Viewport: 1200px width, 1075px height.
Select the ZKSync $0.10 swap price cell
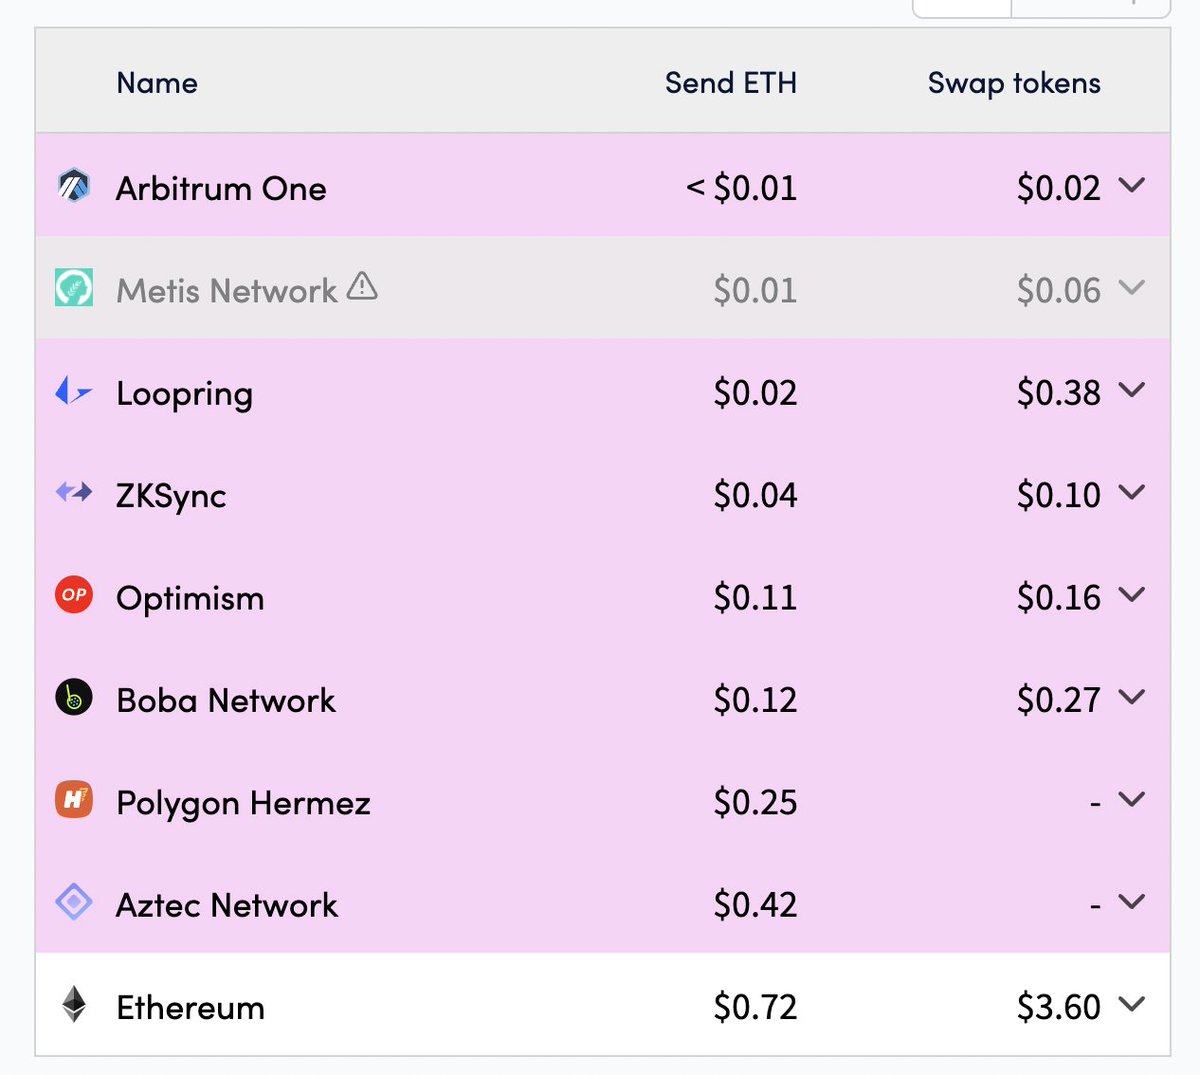[1058, 495]
